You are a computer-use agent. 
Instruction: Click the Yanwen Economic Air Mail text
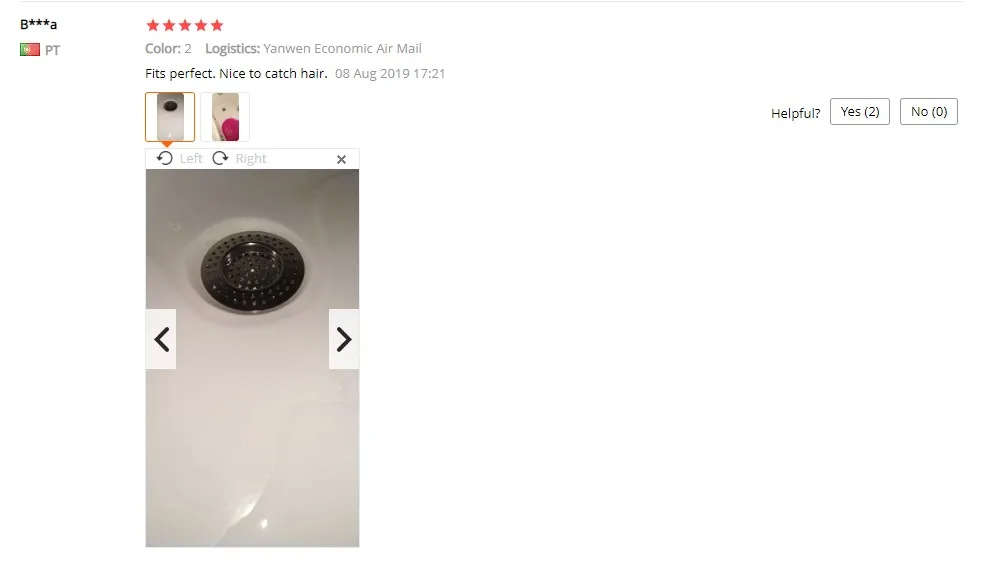point(343,48)
